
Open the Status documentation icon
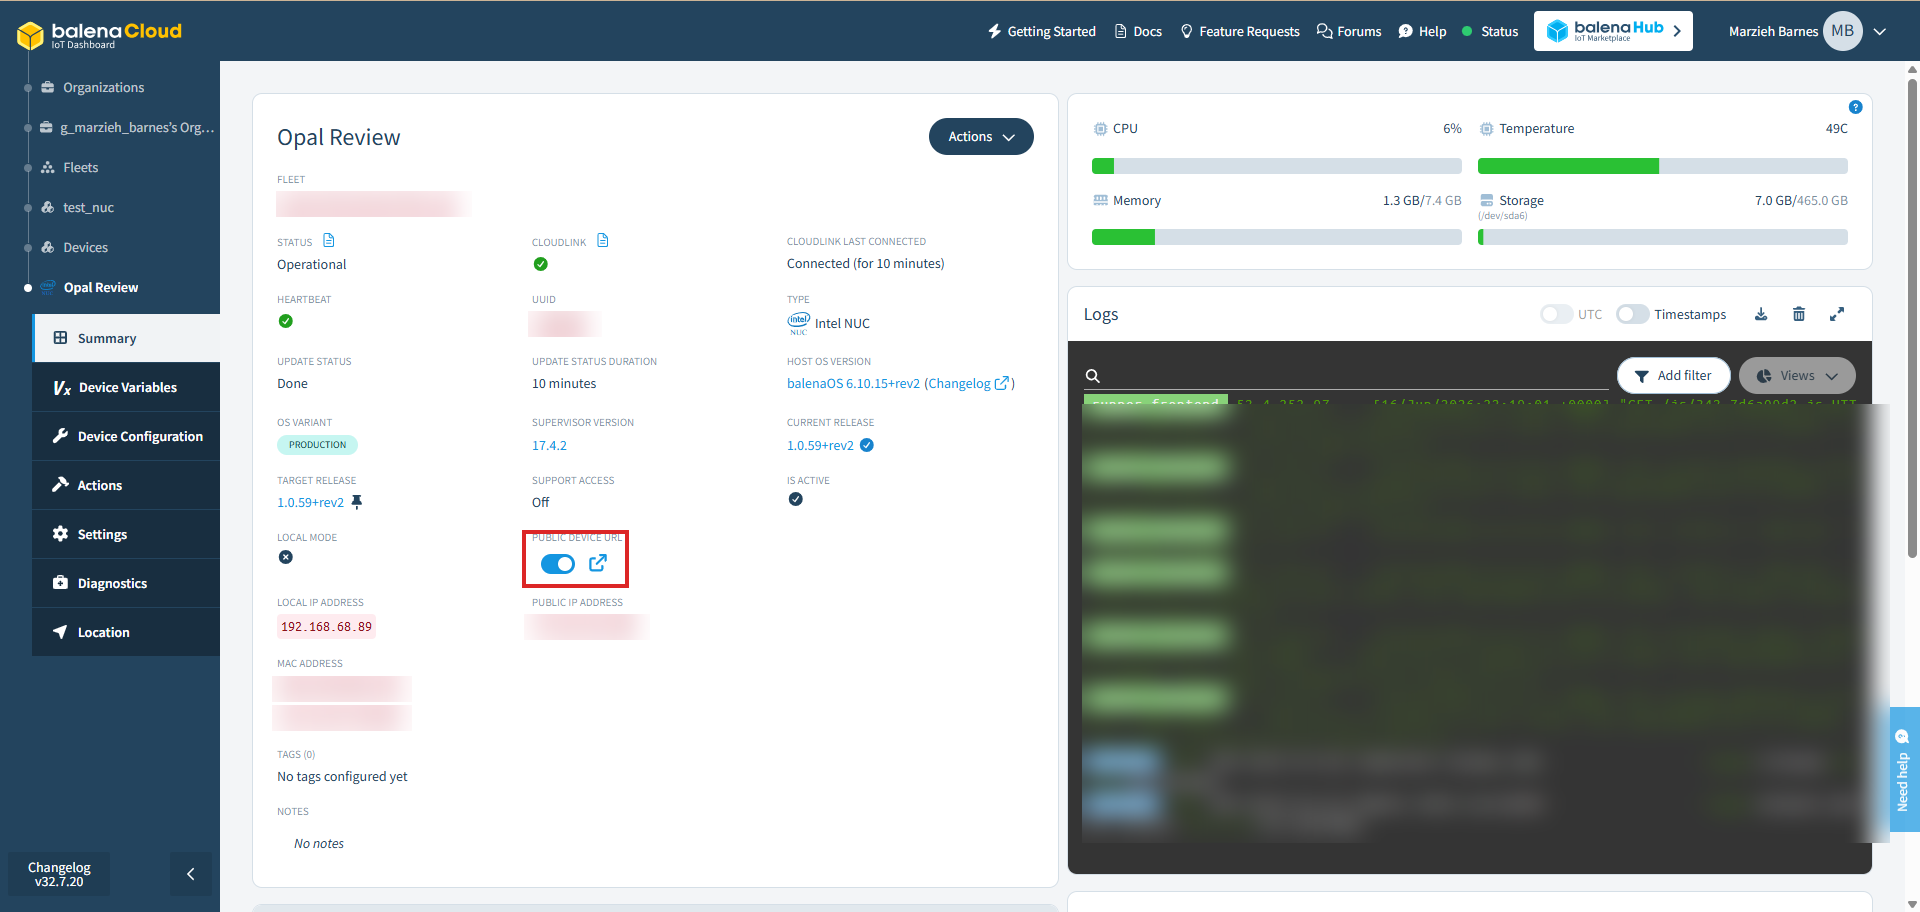click(329, 241)
